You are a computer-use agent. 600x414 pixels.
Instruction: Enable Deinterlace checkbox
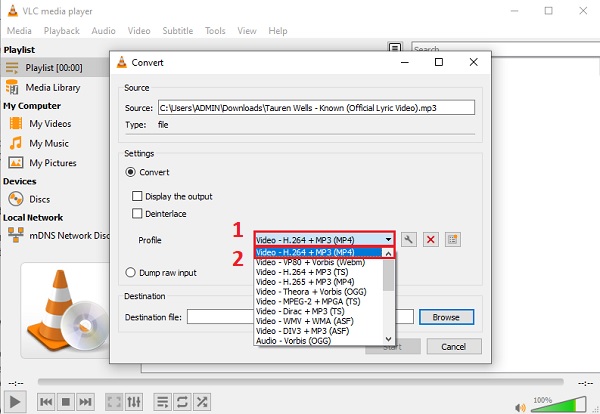(x=137, y=213)
